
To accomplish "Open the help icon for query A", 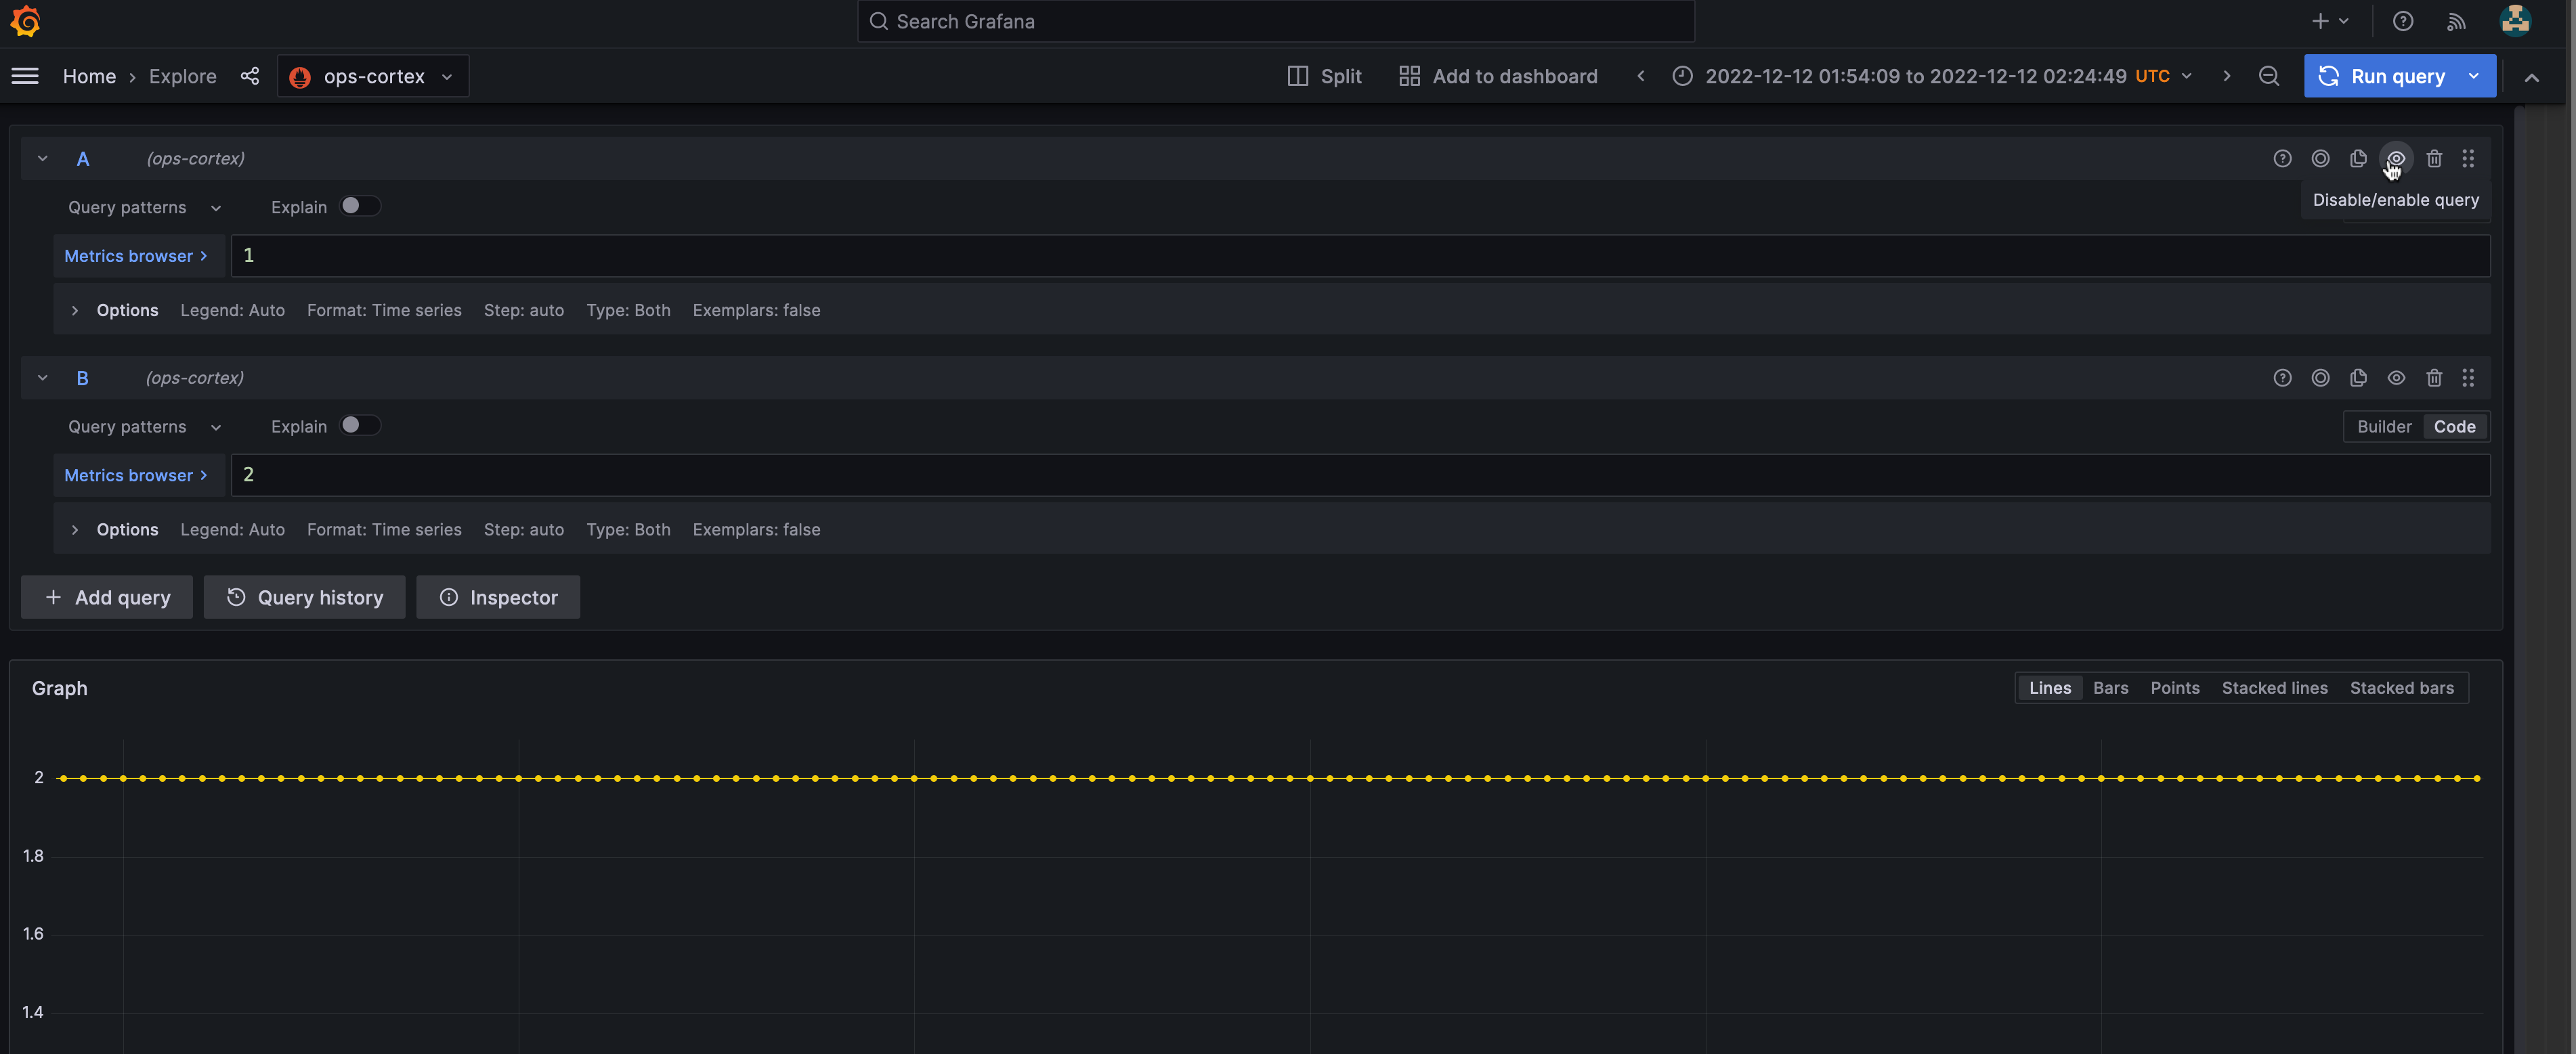I will 2283,158.
